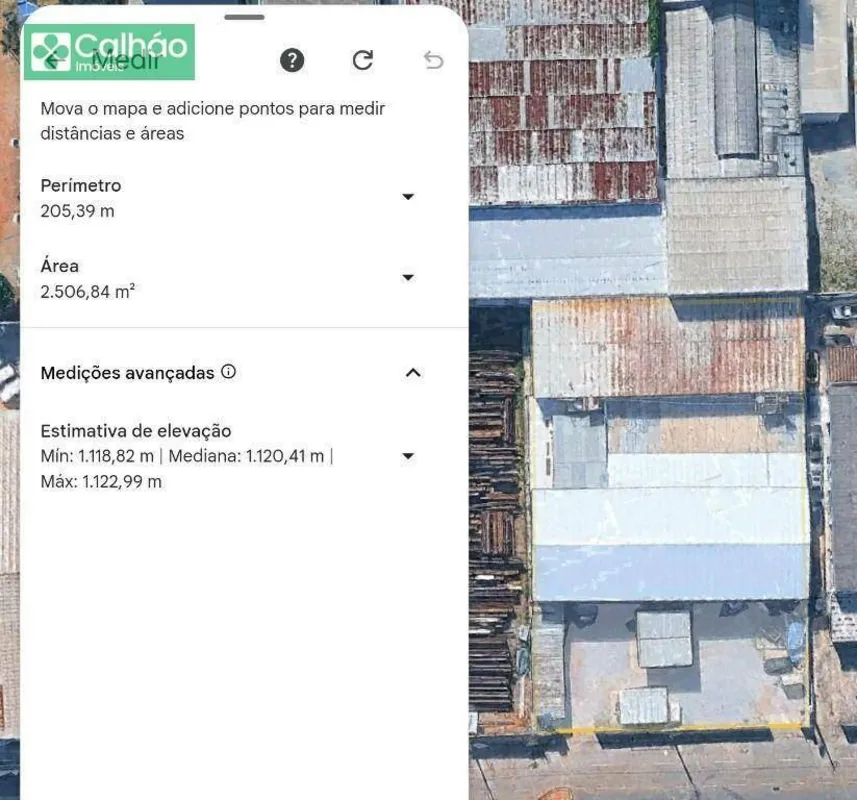Select the Área value 2.506,84 m²
This screenshot has width=857, height=800.
coord(87,291)
